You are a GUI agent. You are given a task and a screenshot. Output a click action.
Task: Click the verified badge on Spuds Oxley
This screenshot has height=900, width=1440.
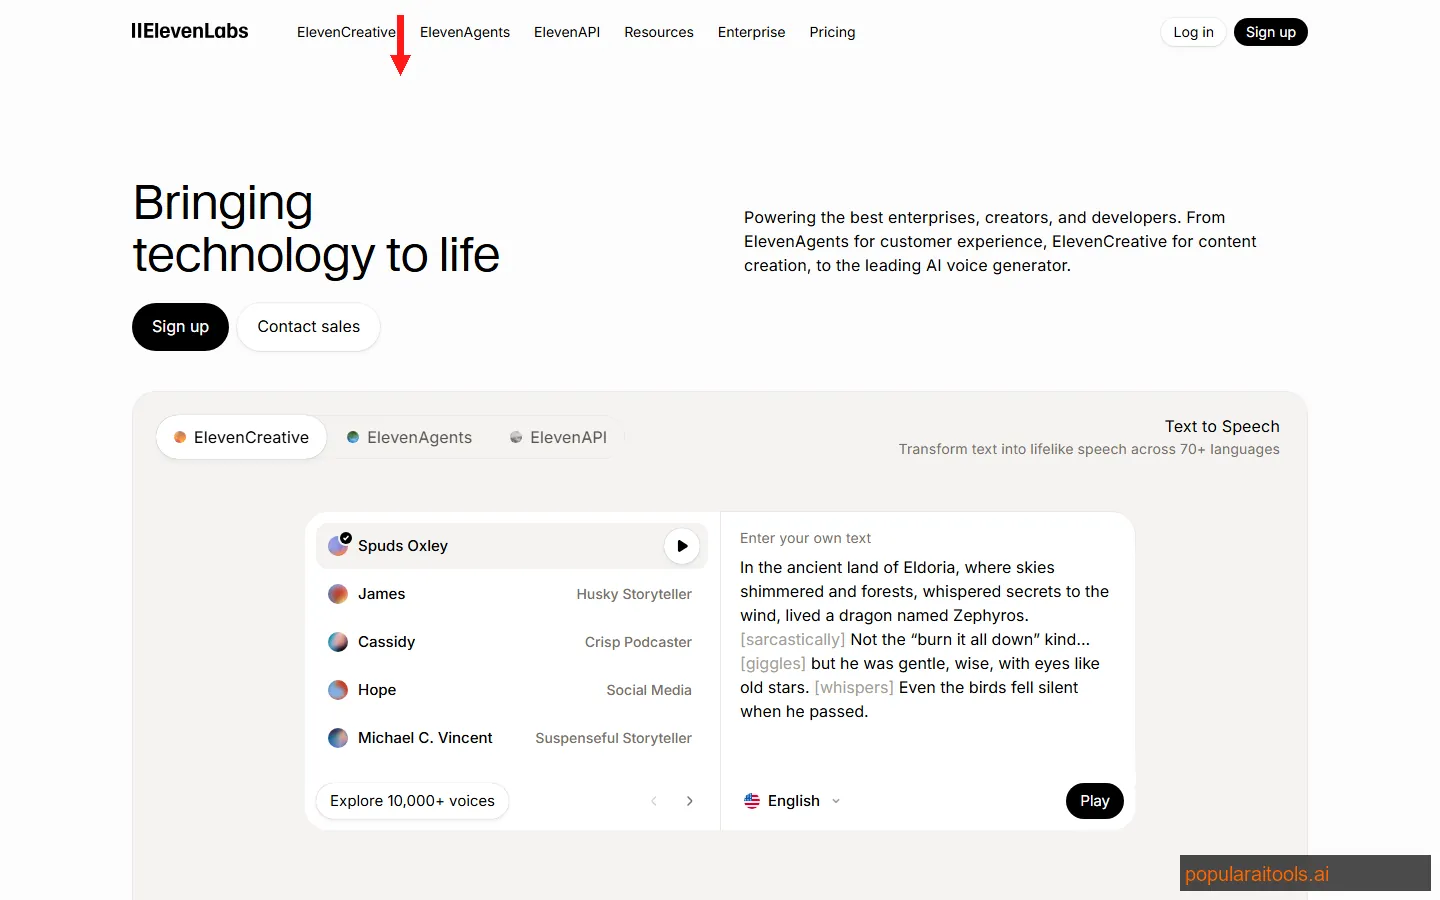pos(345,536)
